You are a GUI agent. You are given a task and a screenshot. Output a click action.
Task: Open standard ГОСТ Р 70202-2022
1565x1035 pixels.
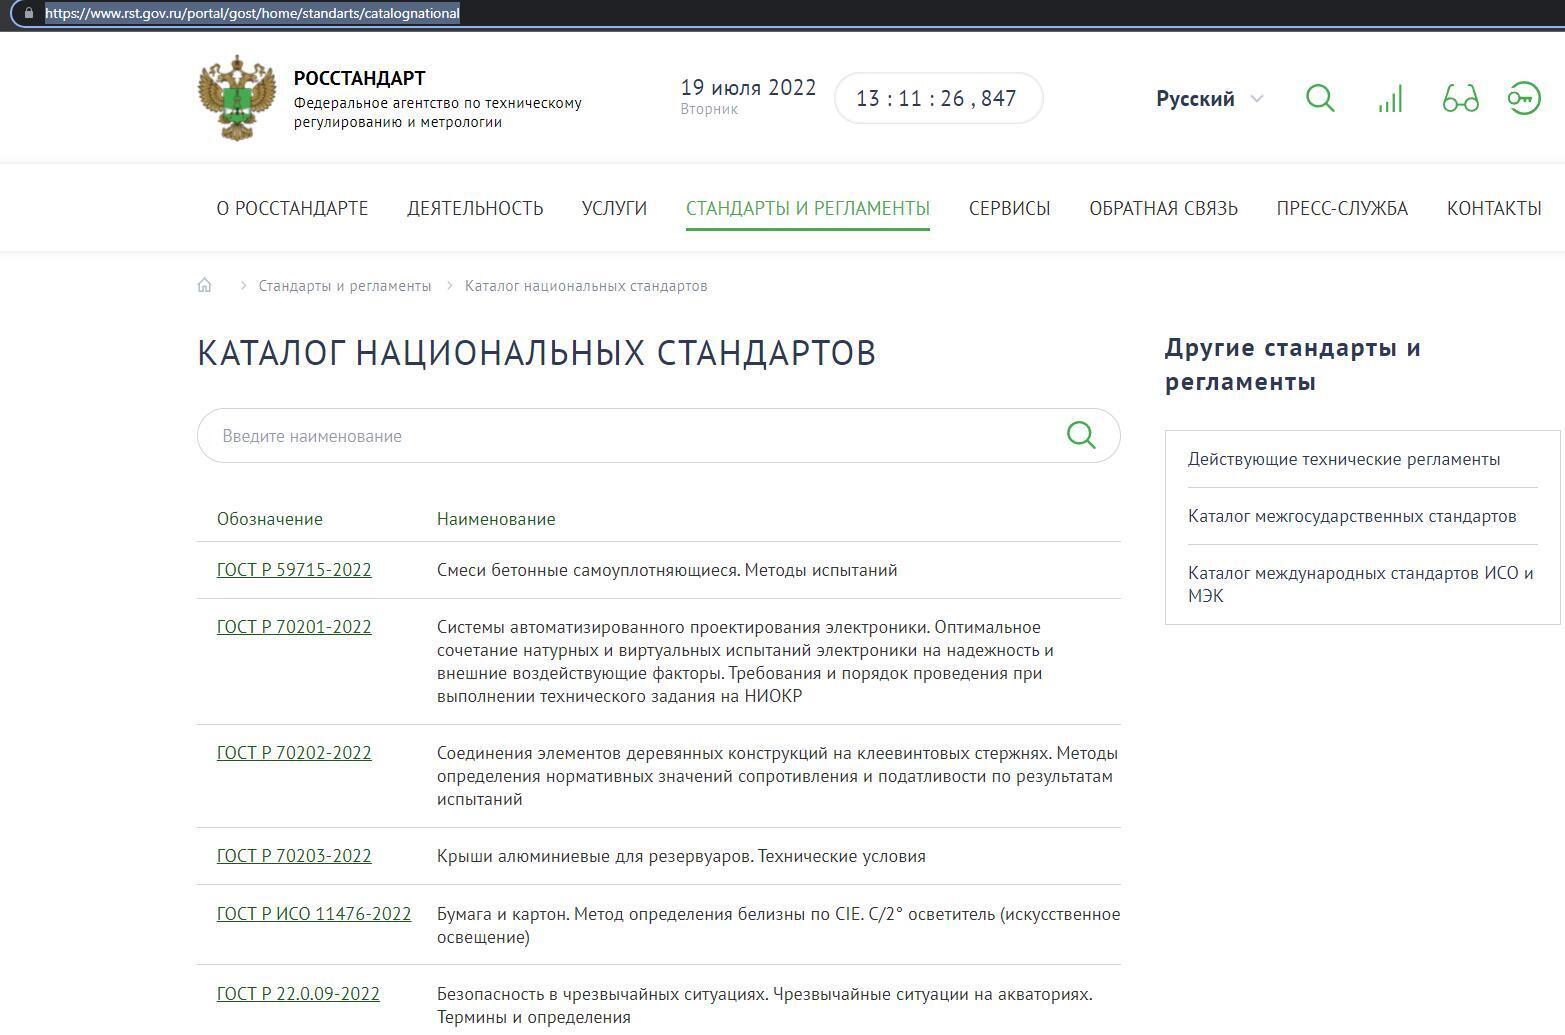coord(294,753)
